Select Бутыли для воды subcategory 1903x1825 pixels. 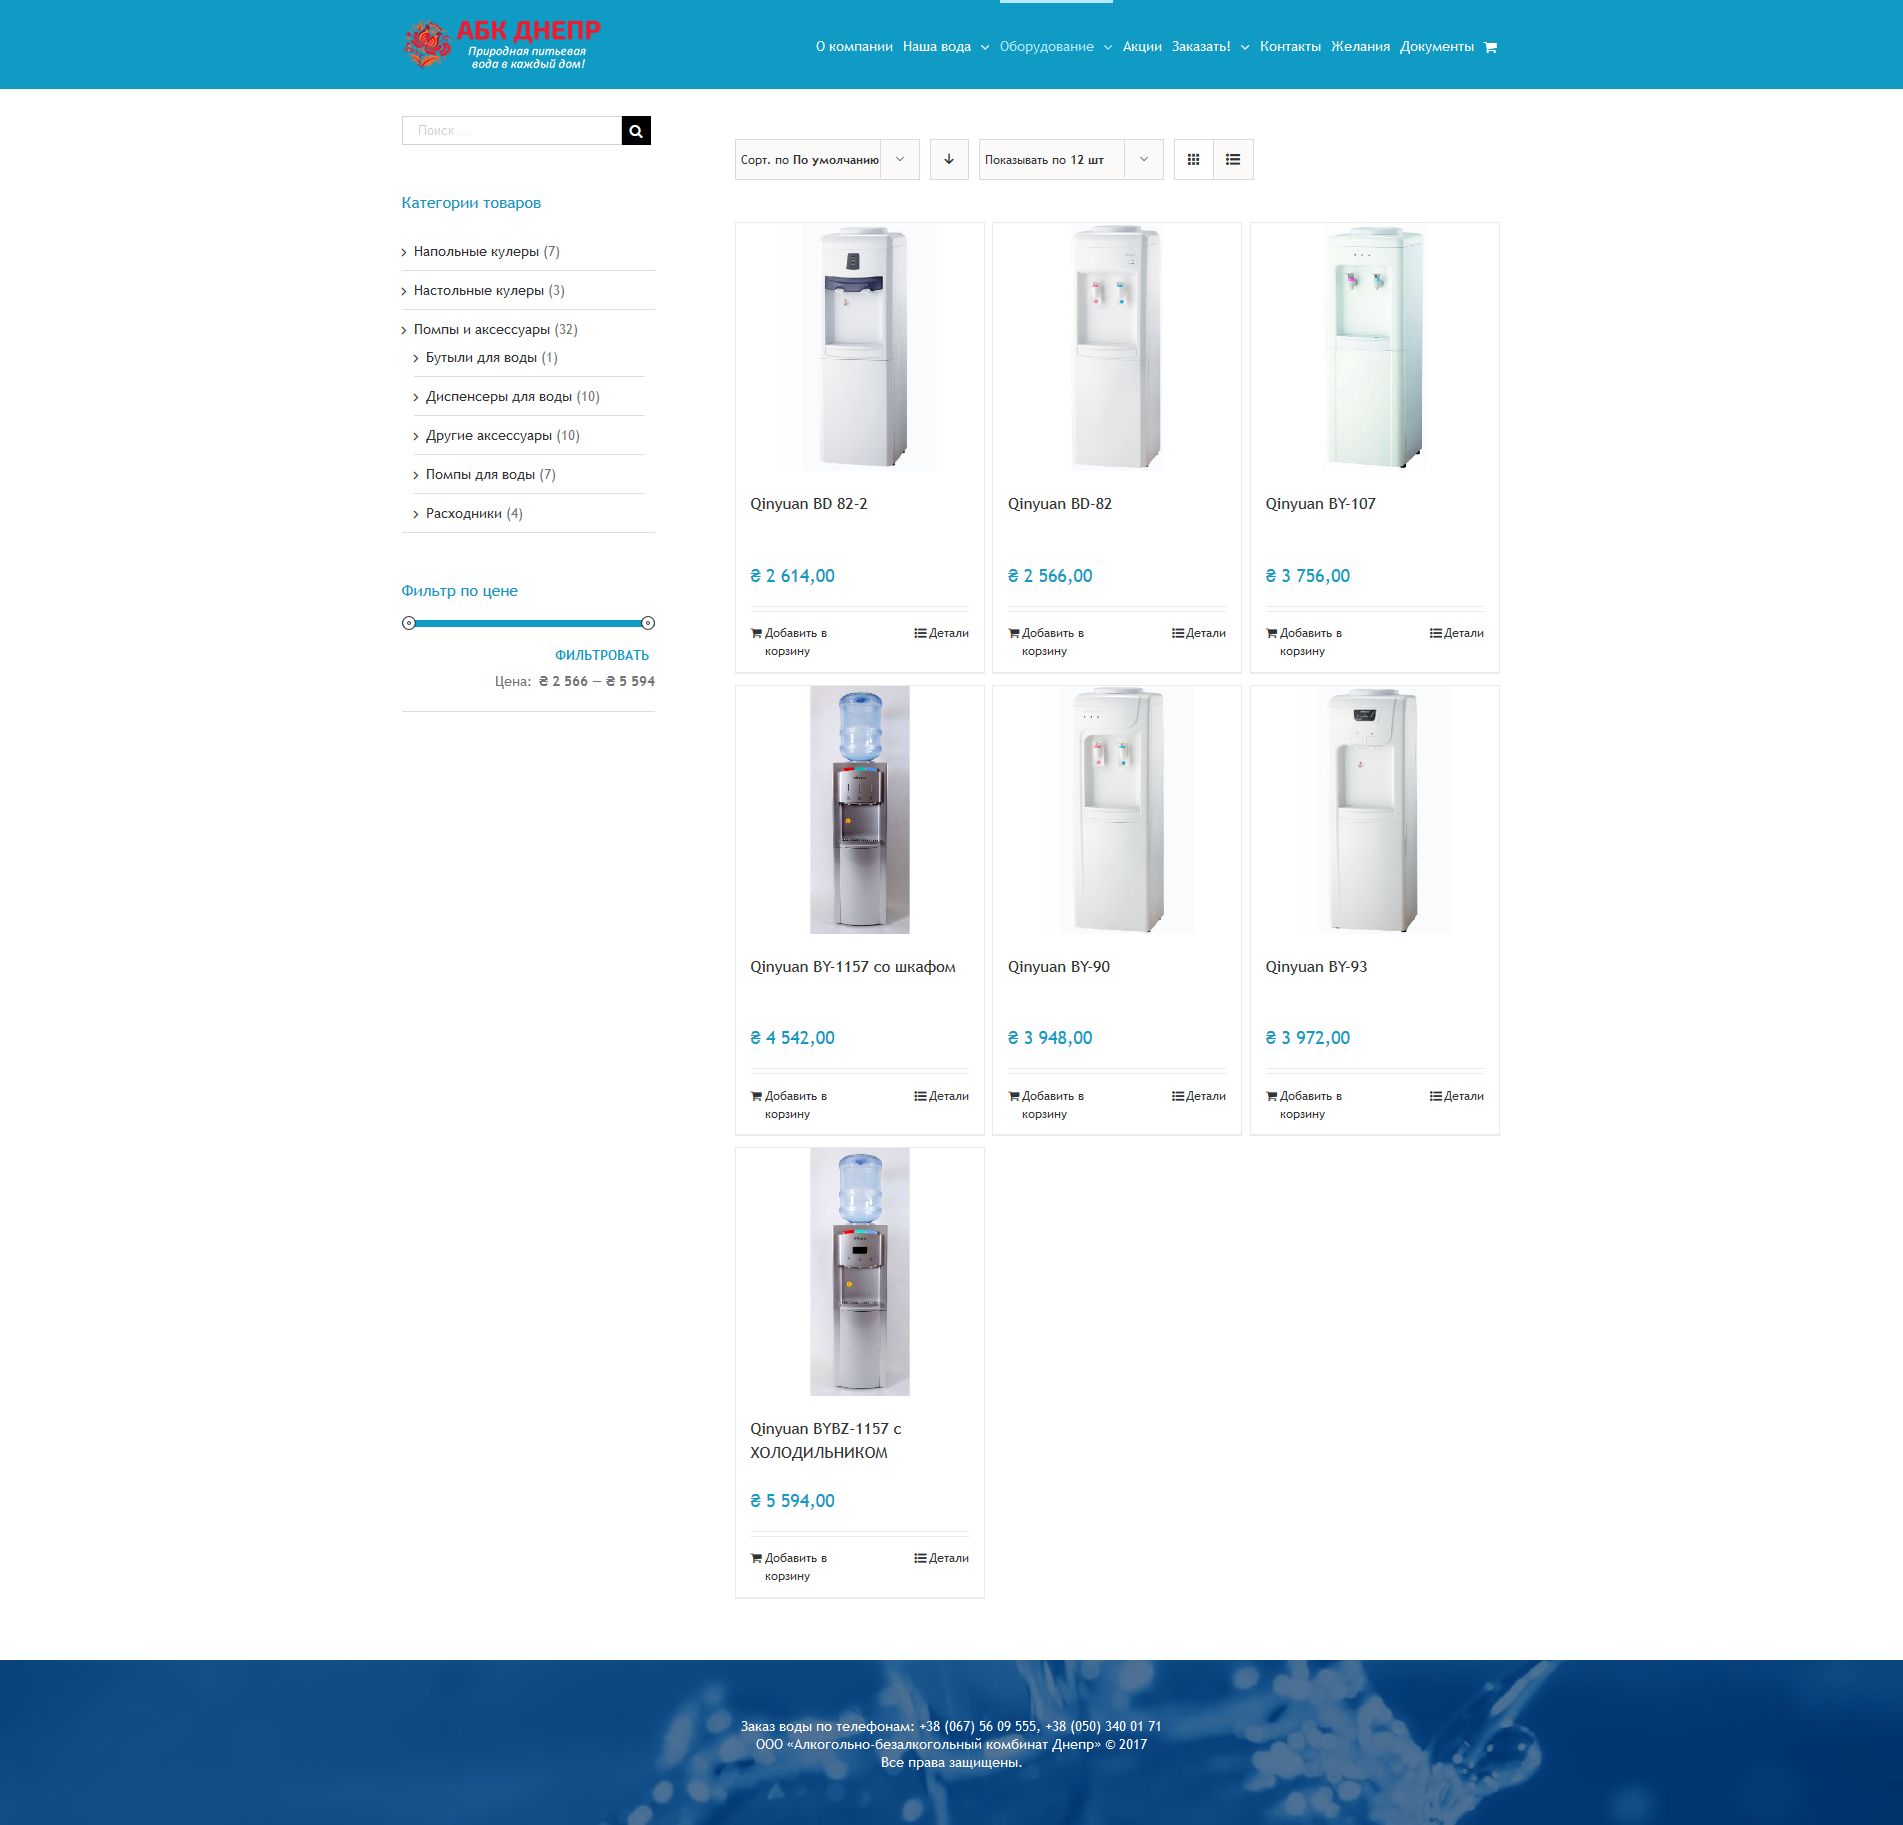(481, 358)
